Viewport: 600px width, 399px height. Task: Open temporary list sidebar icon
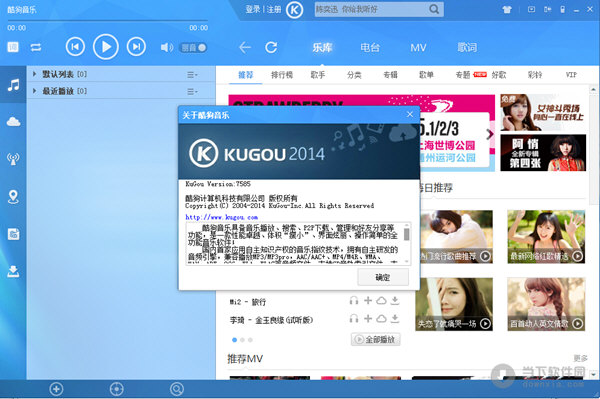pyautogui.click(x=13, y=234)
